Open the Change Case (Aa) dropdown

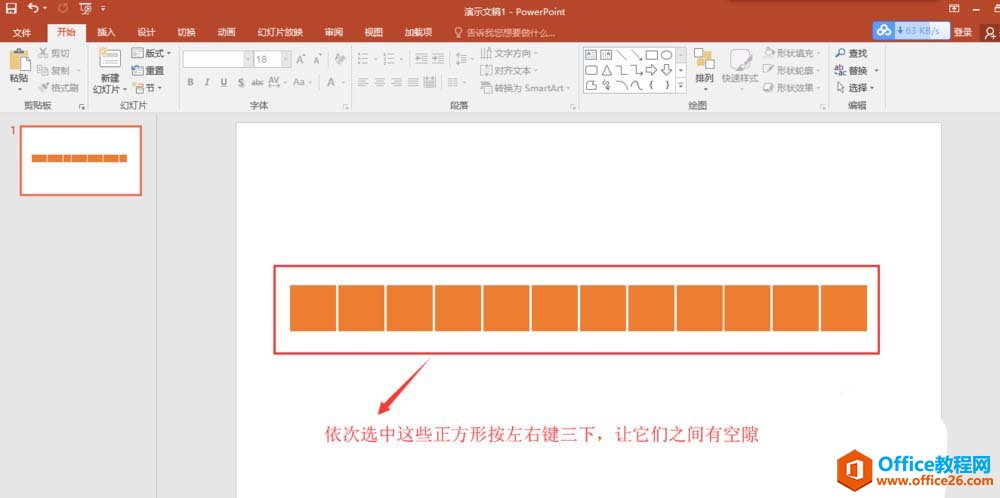click(x=301, y=82)
